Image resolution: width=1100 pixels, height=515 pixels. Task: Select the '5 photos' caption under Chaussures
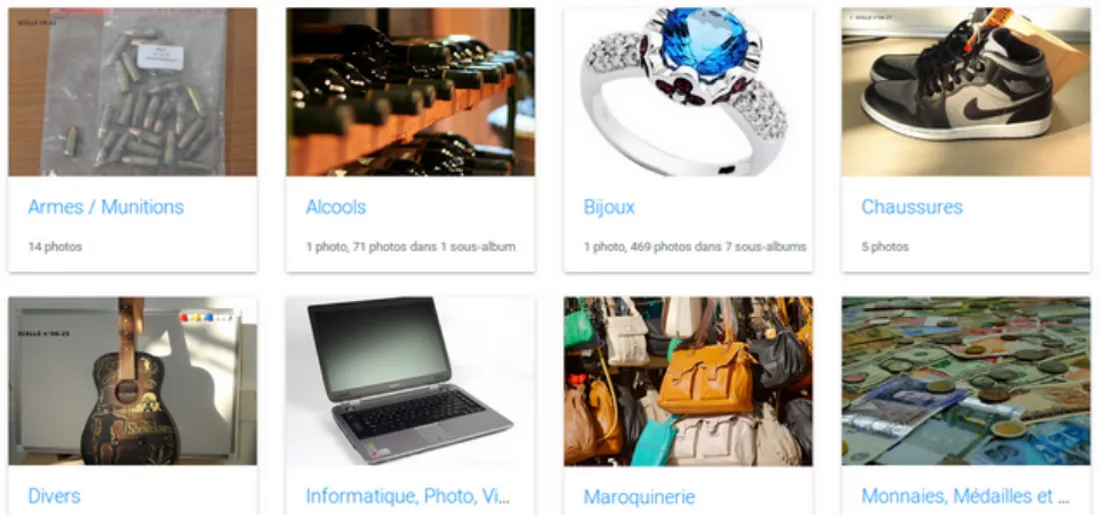point(885,247)
